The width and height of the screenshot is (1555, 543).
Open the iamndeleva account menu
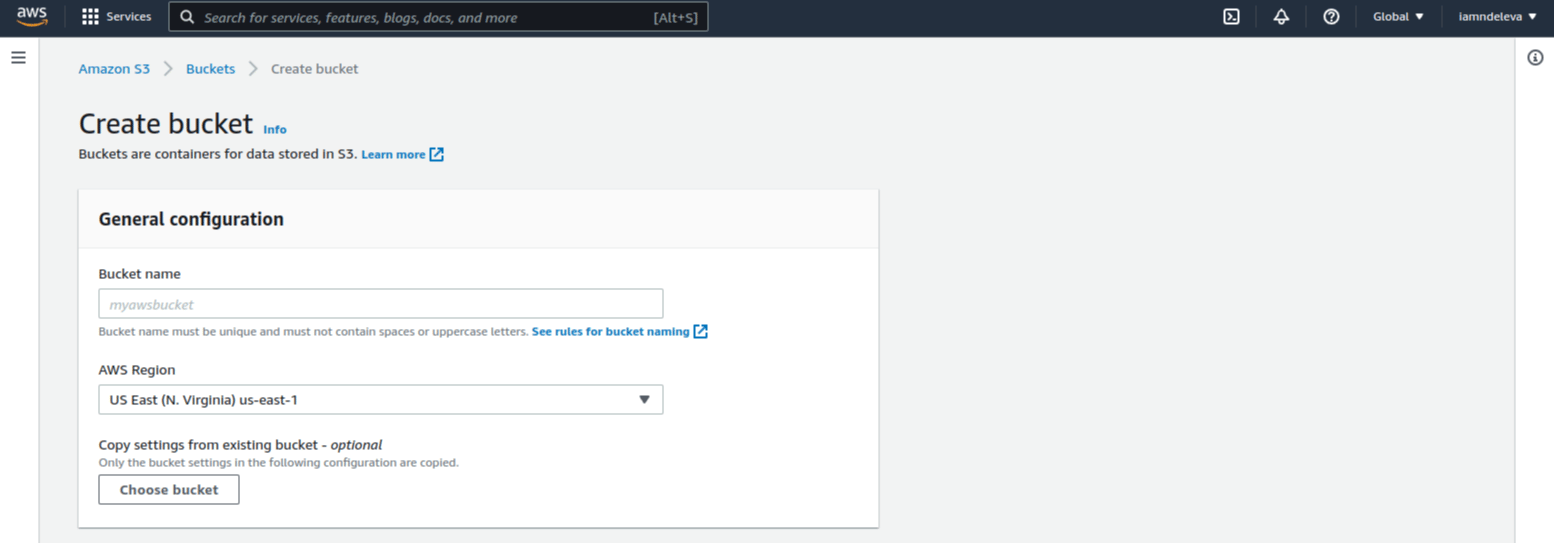(1498, 17)
